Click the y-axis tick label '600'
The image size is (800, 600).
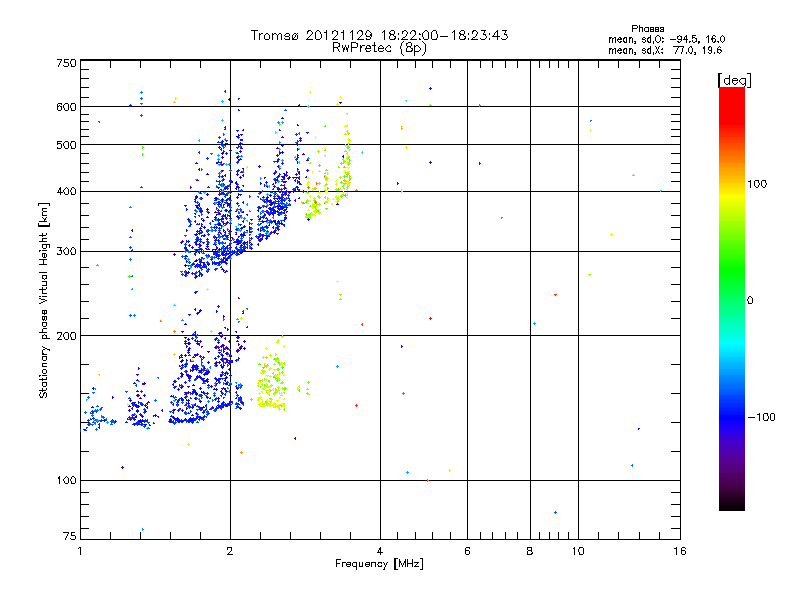click(66, 107)
